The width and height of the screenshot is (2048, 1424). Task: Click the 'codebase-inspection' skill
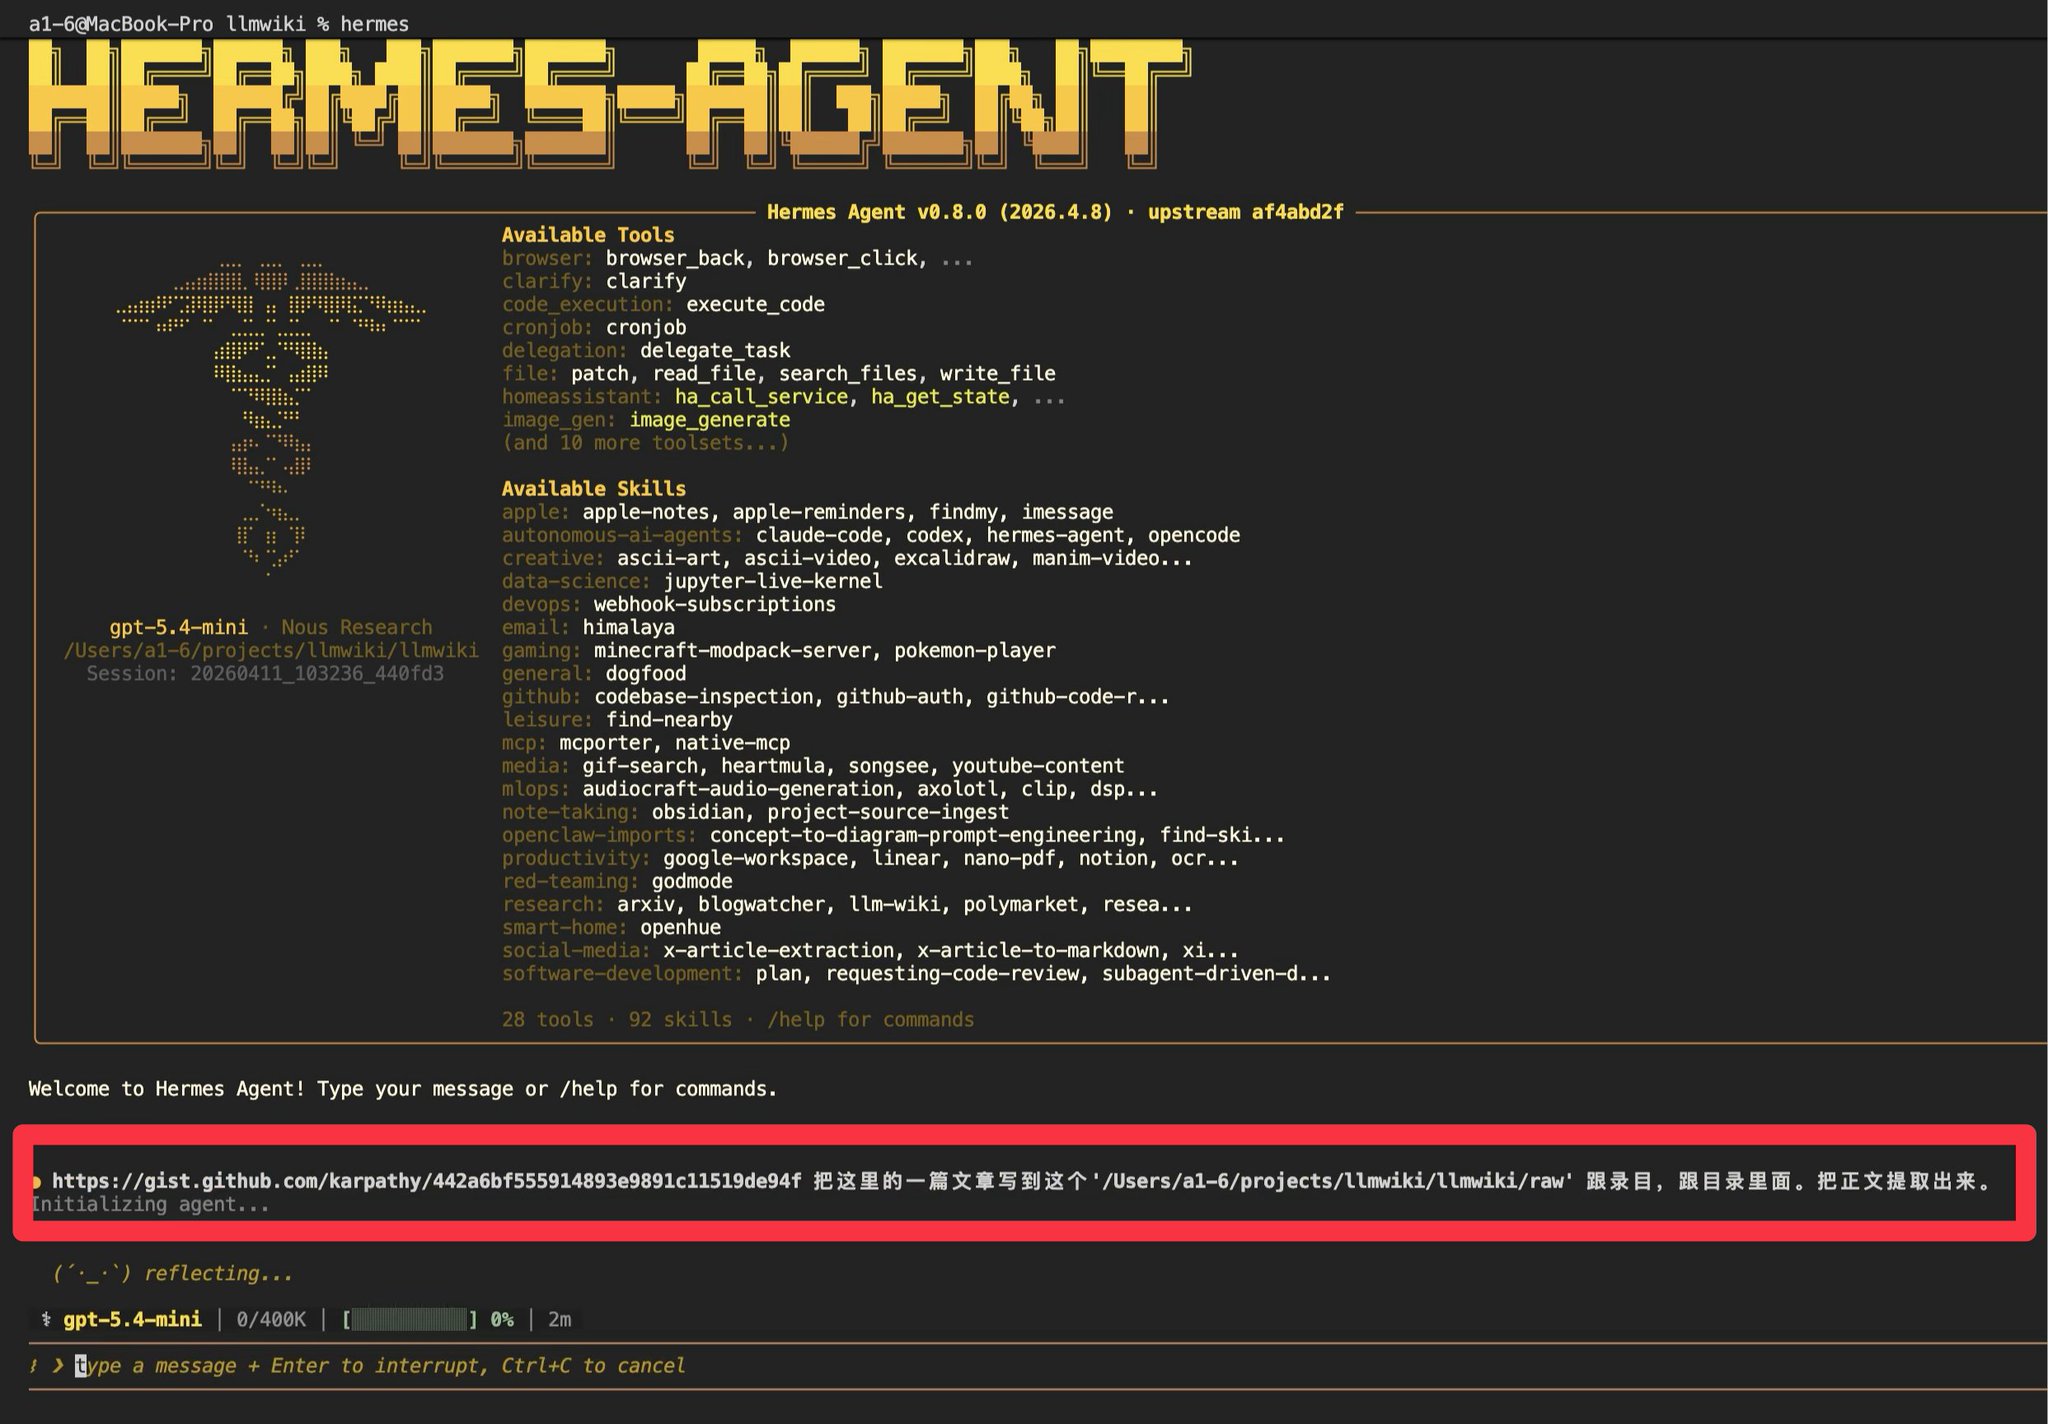(x=704, y=697)
